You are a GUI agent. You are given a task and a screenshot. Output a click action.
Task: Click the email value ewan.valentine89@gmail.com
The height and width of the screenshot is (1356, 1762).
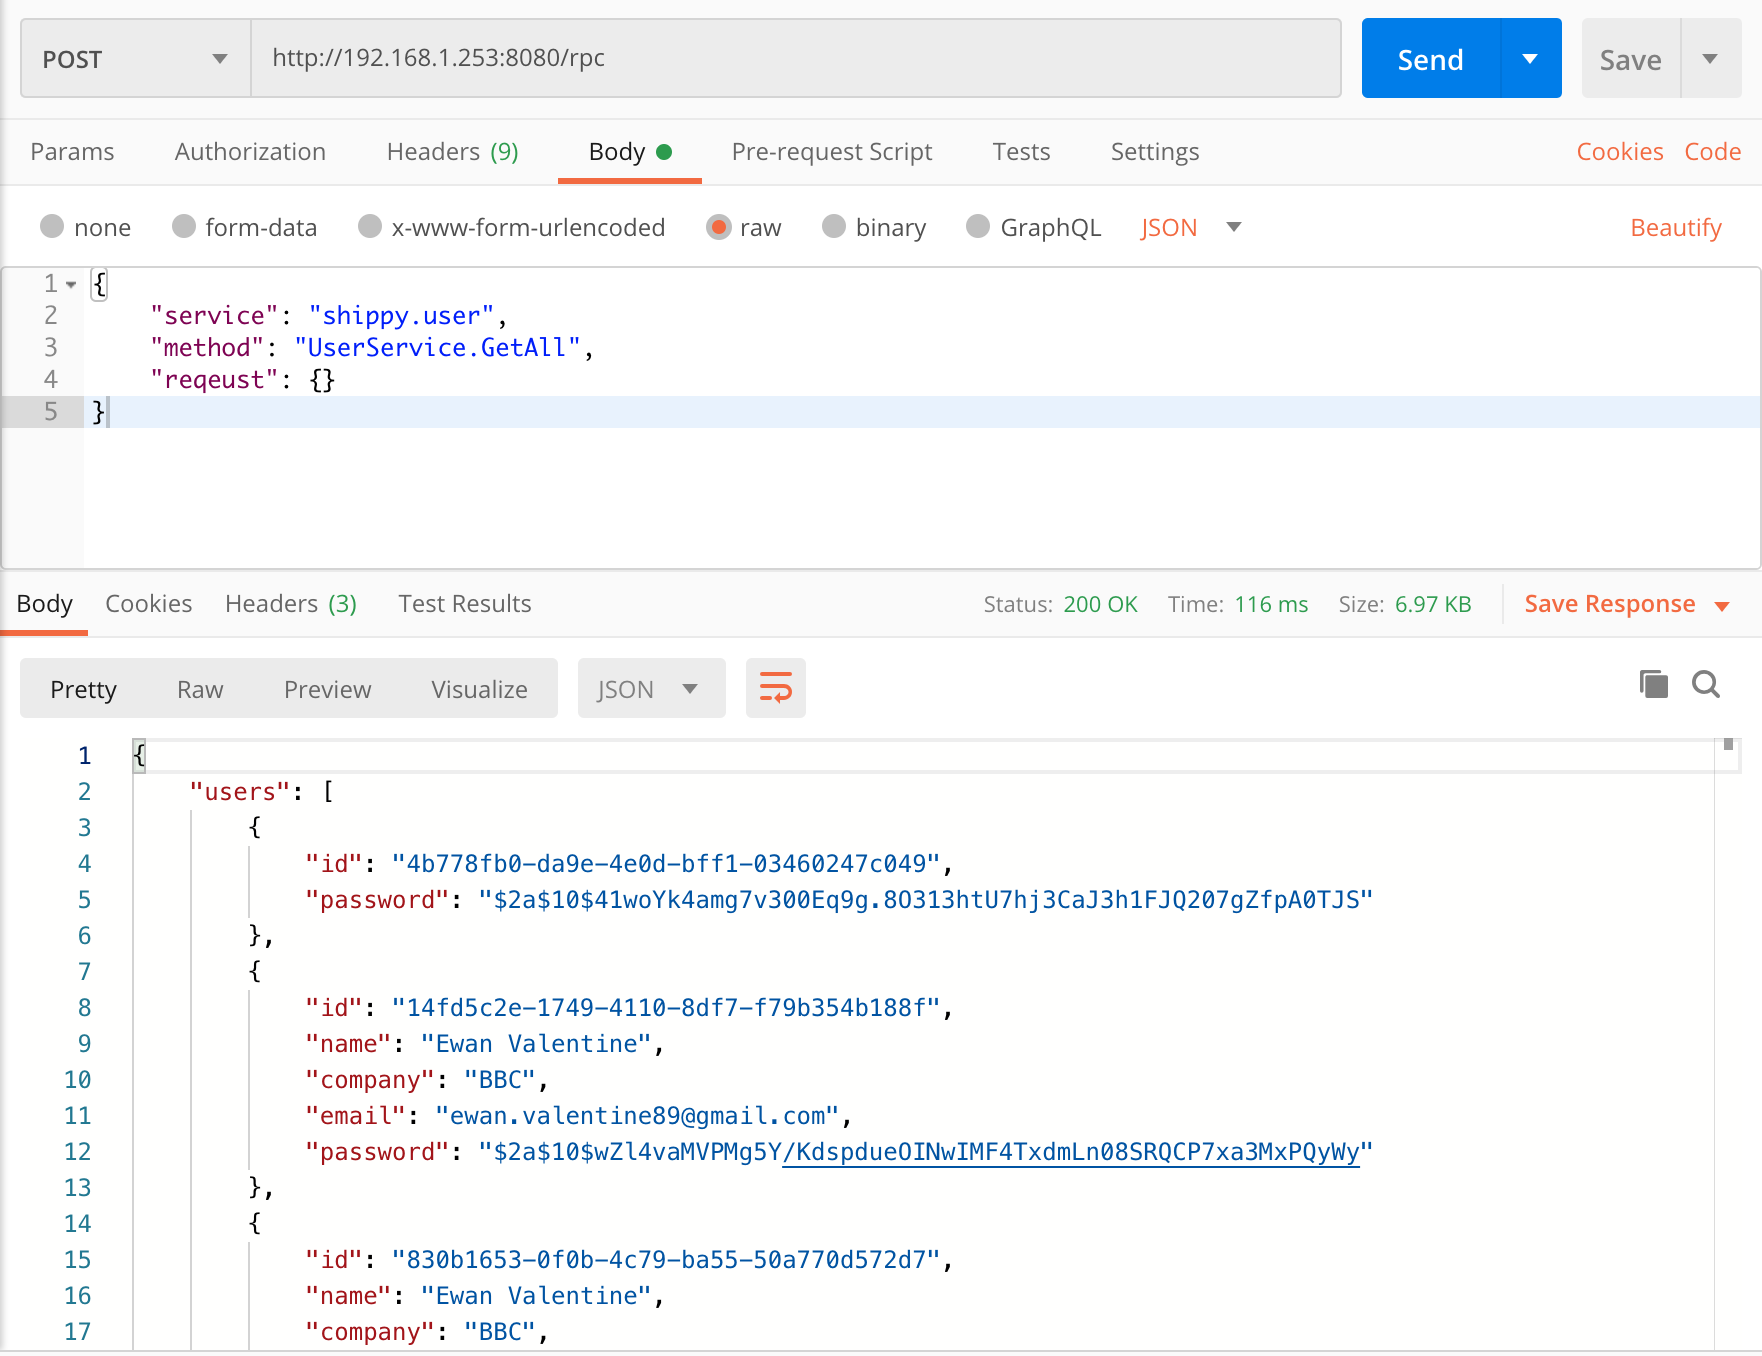(x=637, y=1116)
